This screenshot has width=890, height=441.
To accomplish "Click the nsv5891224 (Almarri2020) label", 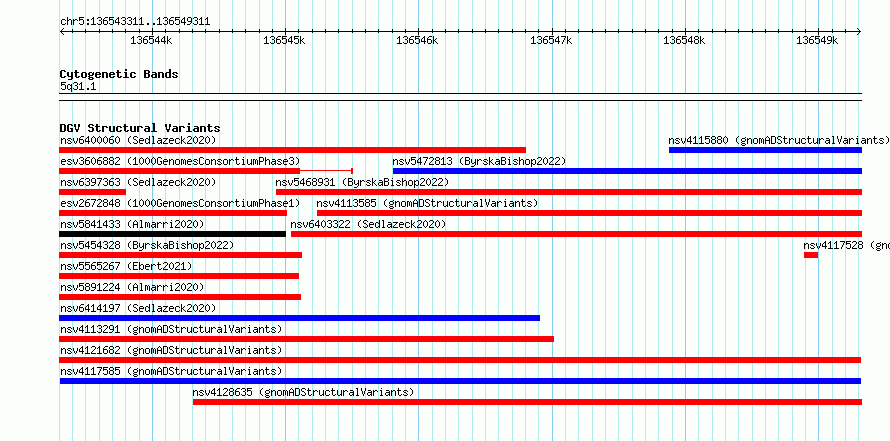I will pos(132,287).
